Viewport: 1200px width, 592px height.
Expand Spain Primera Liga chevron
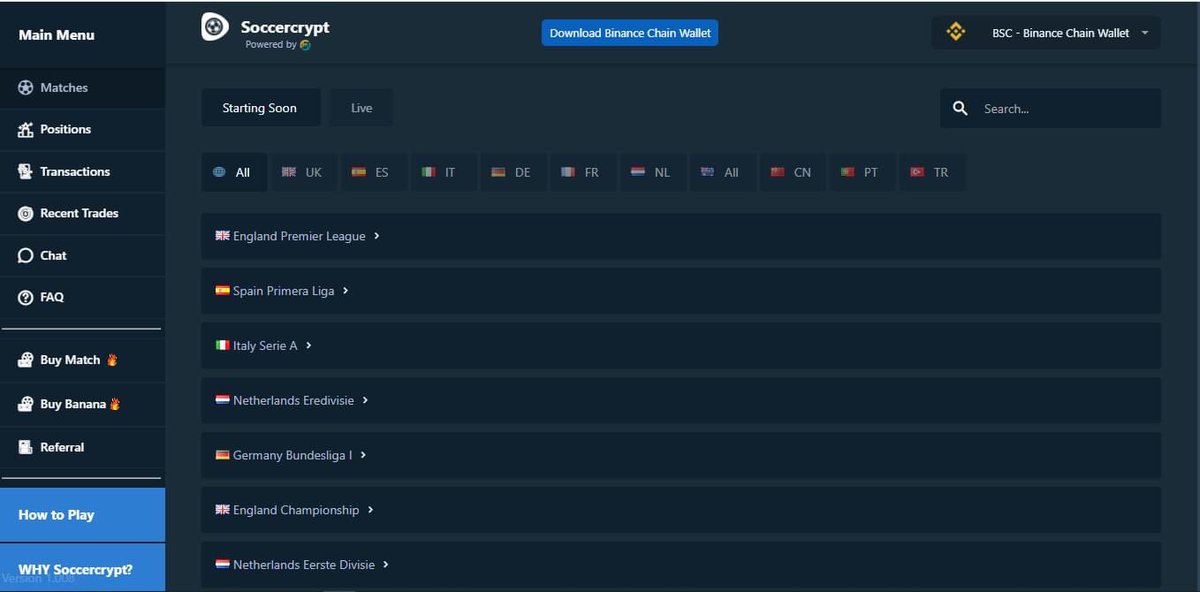pyautogui.click(x=346, y=291)
